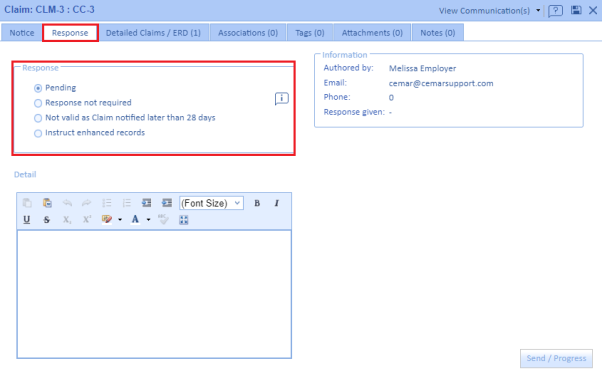Click the font color A icon

click(135, 219)
